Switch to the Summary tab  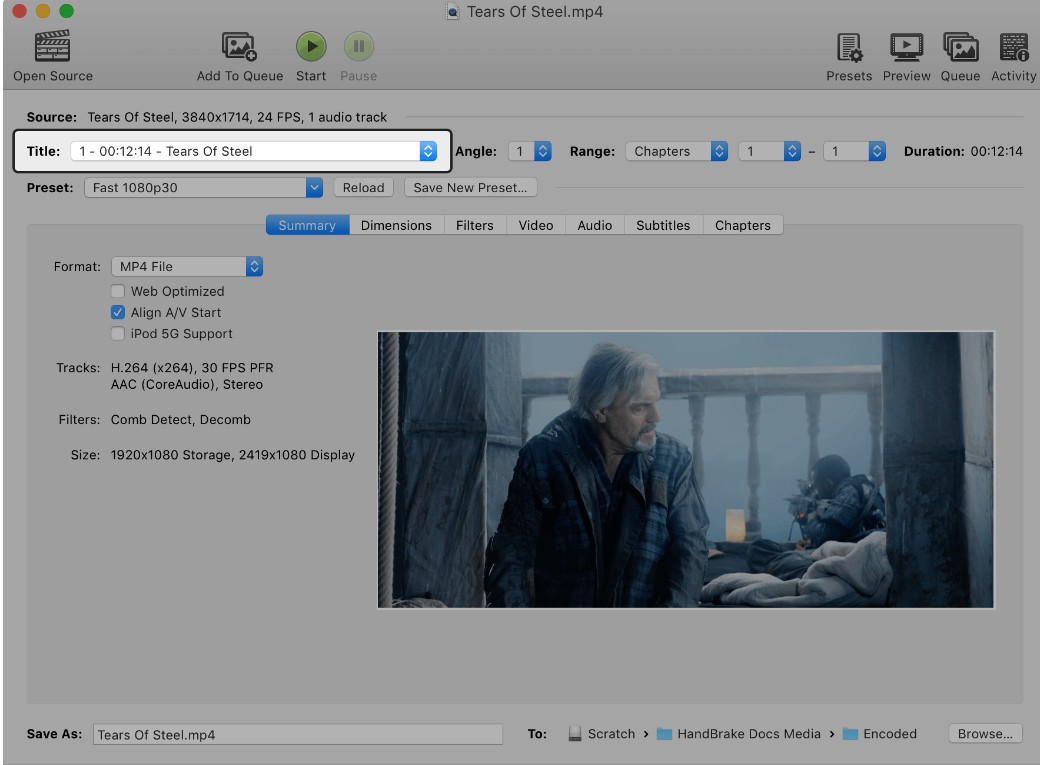[x=307, y=225]
